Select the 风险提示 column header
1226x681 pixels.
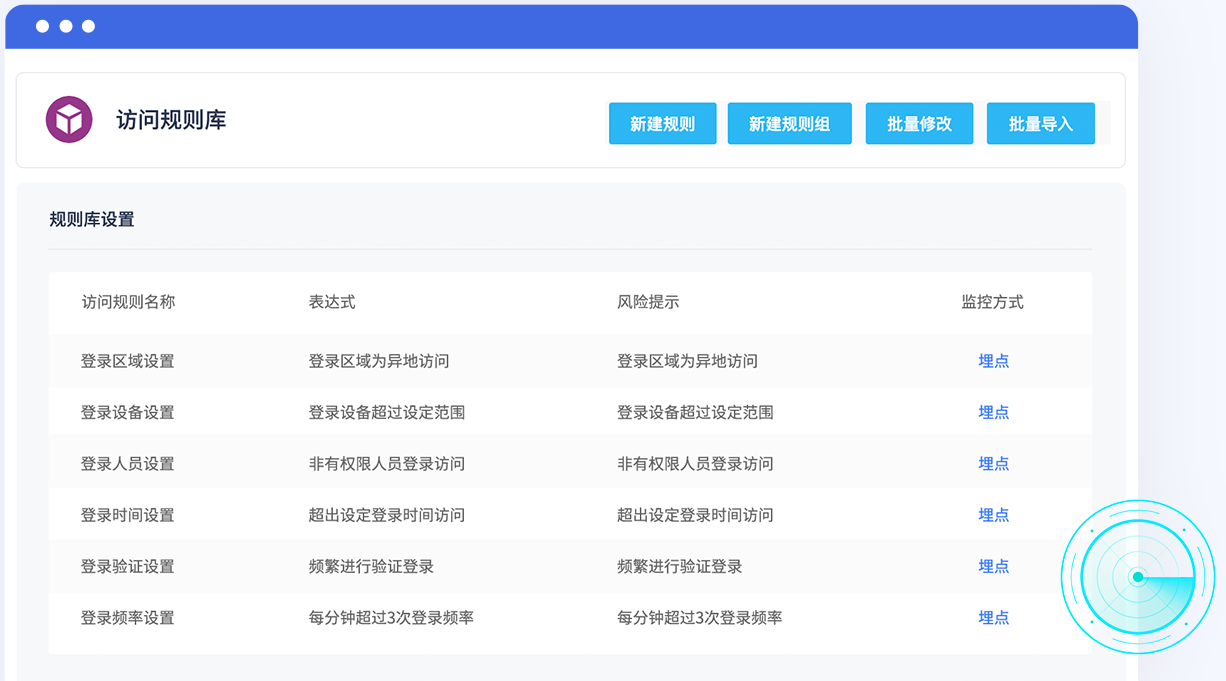click(x=648, y=302)
